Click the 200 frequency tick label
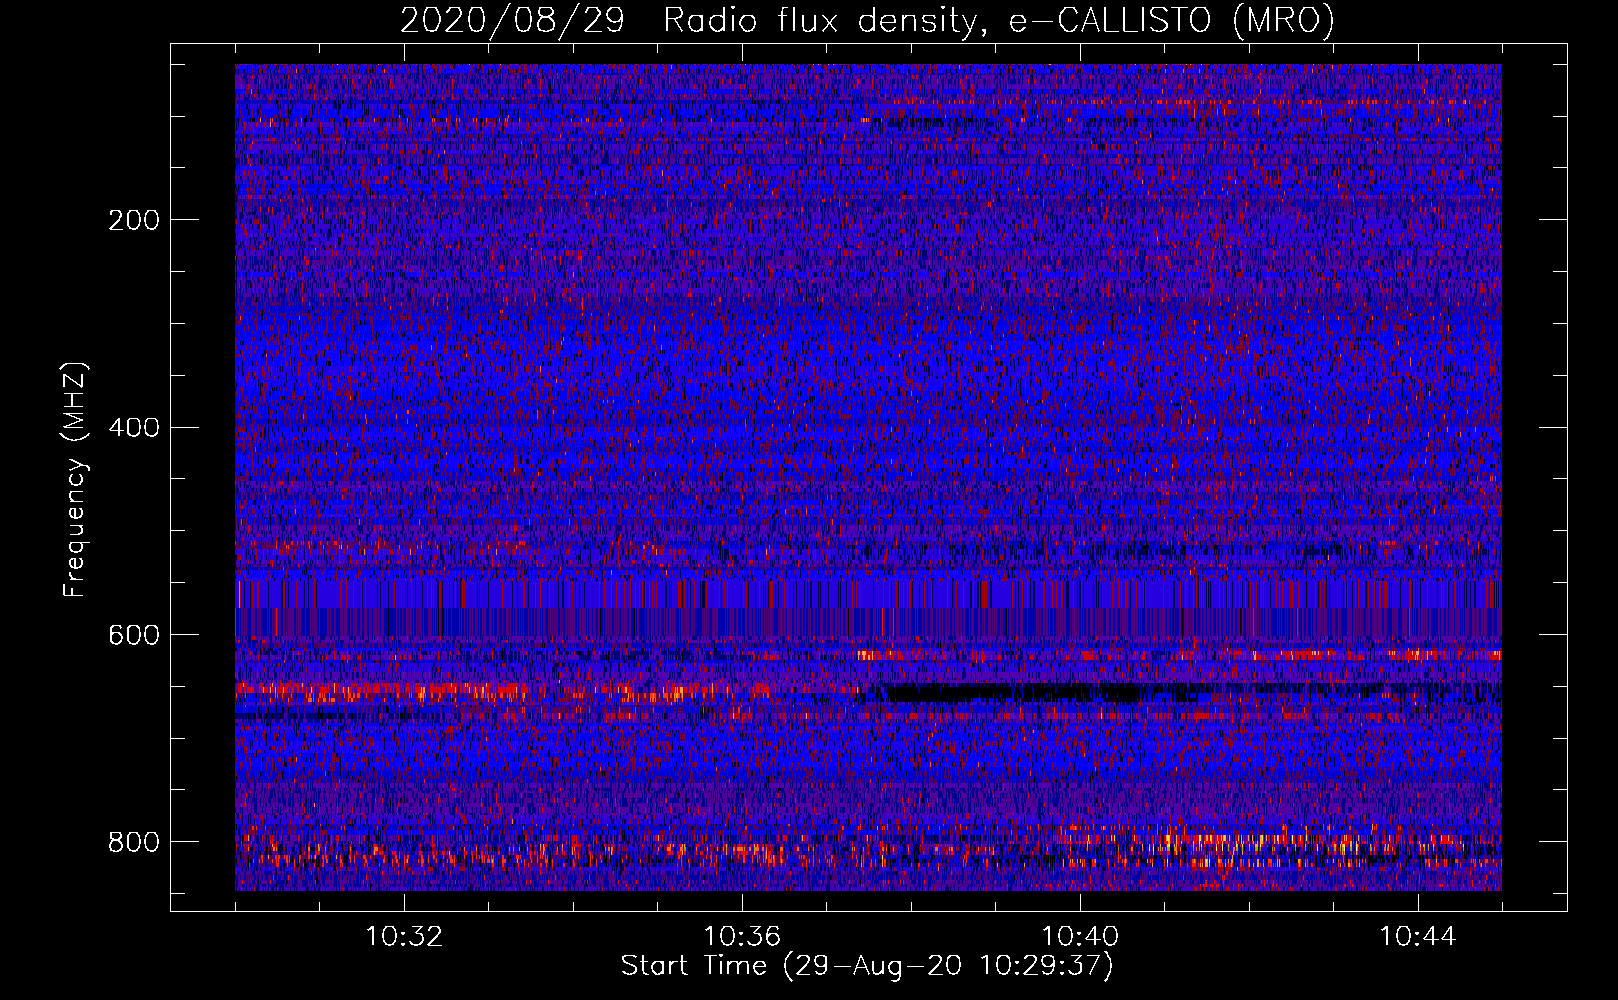Image resolution: width=1618 pixels, height=1000 pixels. pyautogui.click(x=134, y=220)
